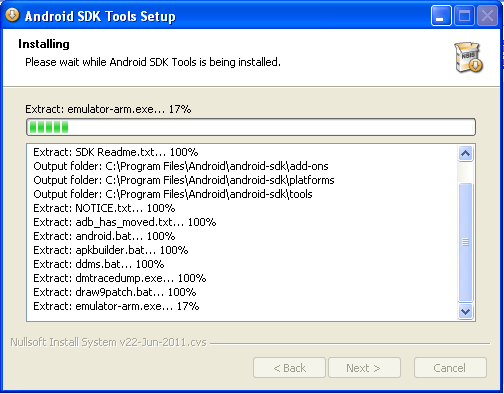Select log line for ddms.bat

(x=99, y=264)
